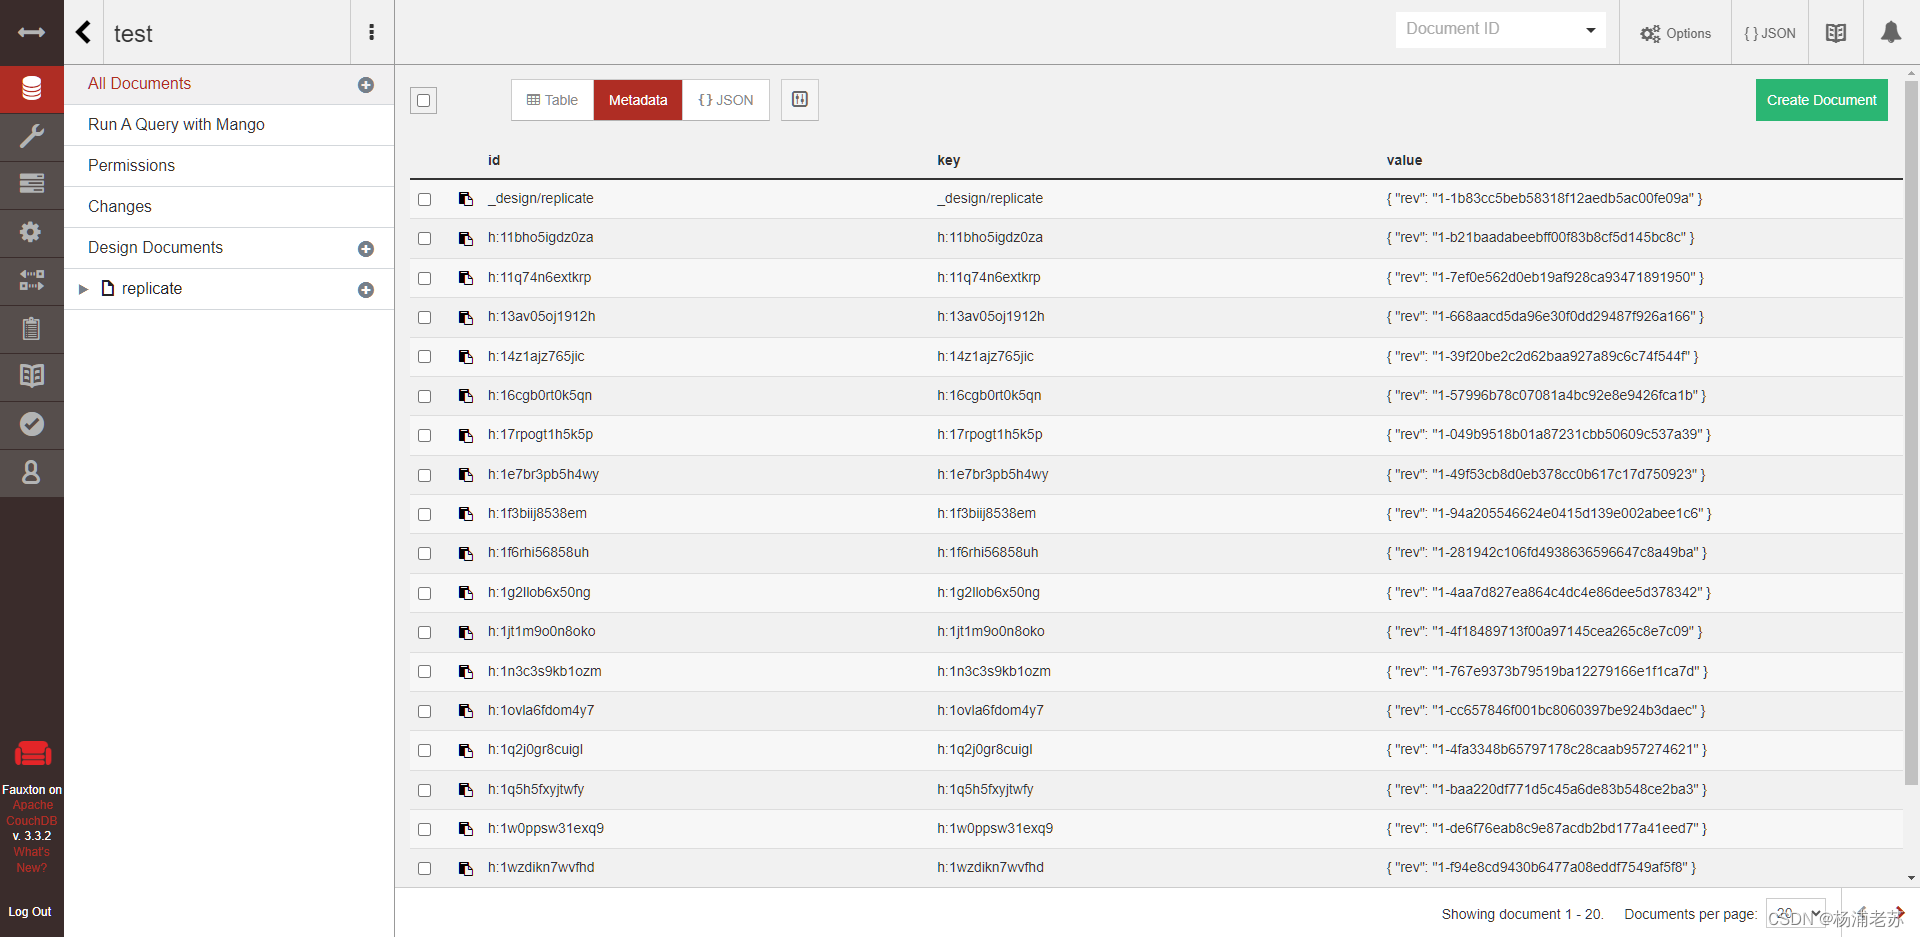Viewport: 1920px width, 937px height.
Task: Open notifications bell icon
Action: click(1891, 32)
